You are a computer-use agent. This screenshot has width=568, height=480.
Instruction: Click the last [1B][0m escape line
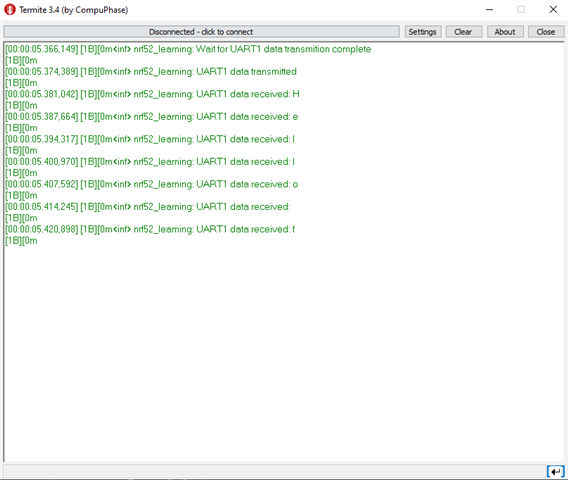pos(21,241)
